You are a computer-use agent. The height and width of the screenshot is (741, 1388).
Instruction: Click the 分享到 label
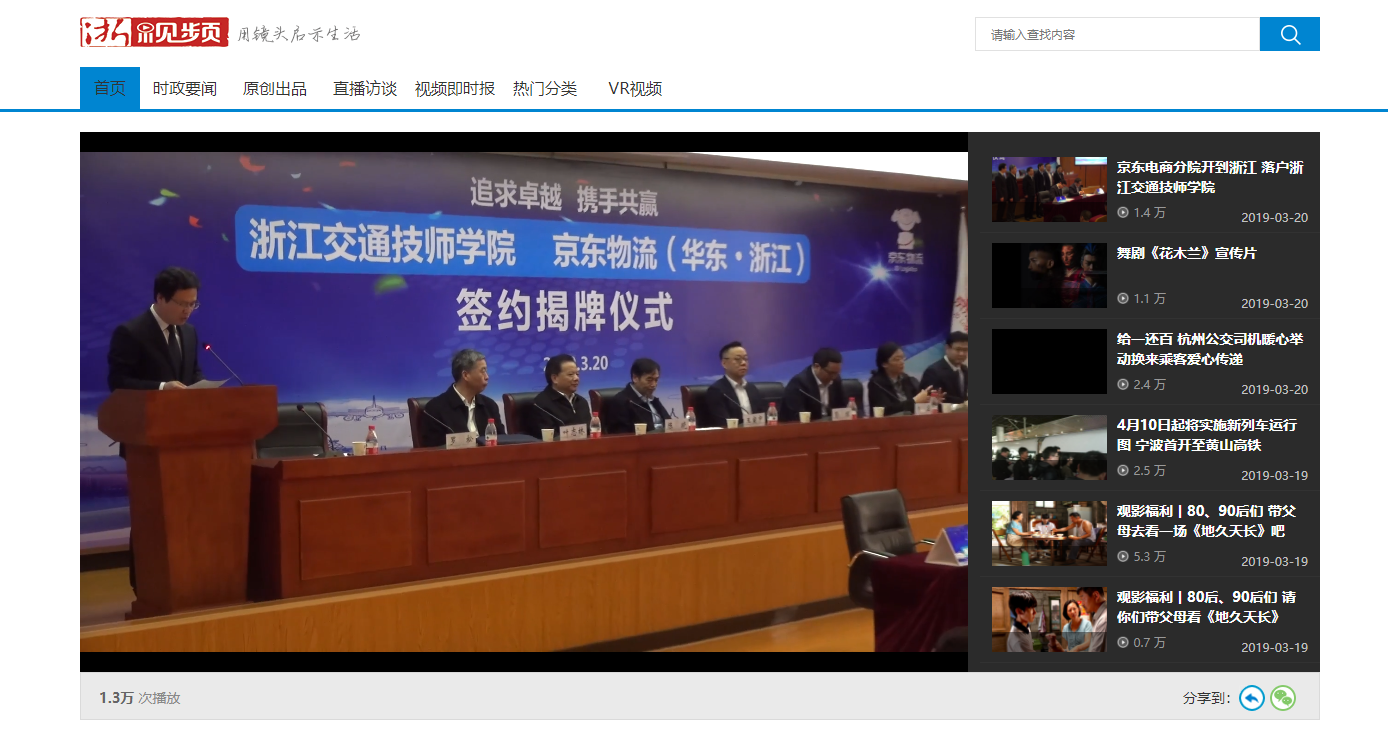click(1207, 698)
